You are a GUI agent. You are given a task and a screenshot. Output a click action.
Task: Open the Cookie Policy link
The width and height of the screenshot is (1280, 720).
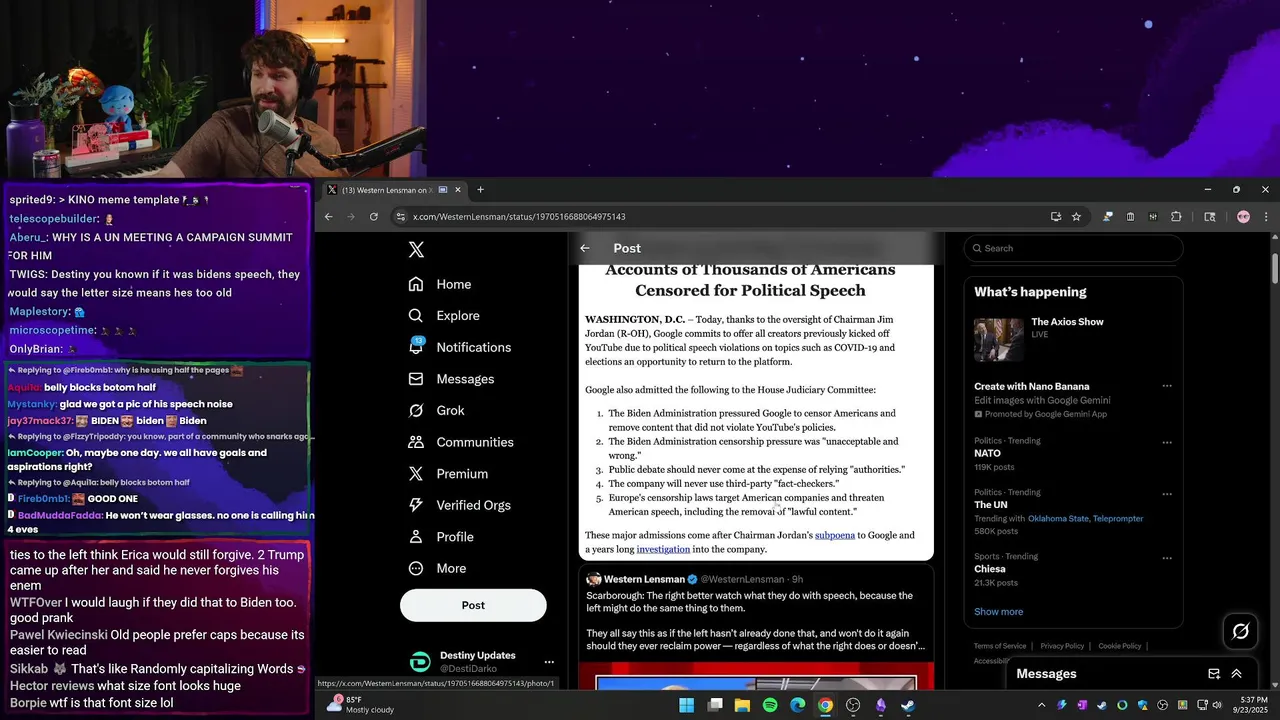tap(1121, 646)
